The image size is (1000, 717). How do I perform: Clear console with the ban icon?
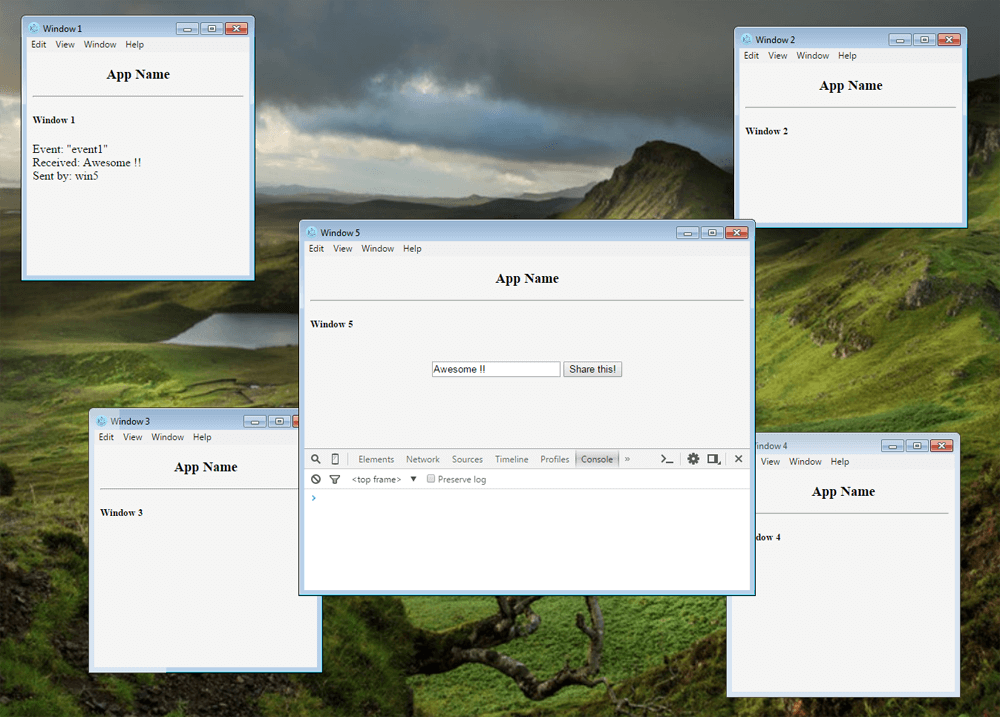[316, 479]
